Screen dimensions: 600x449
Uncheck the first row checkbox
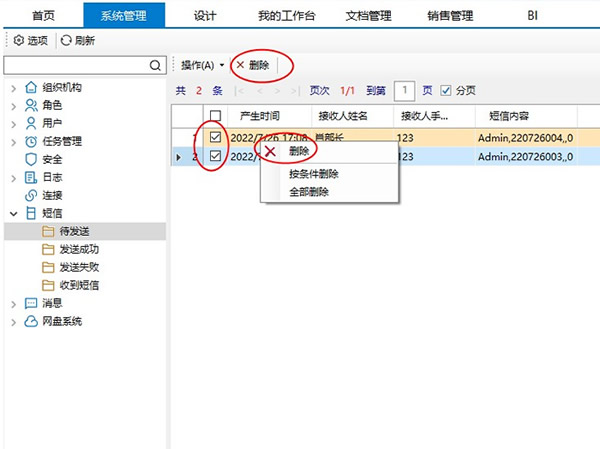pos(215,138)
